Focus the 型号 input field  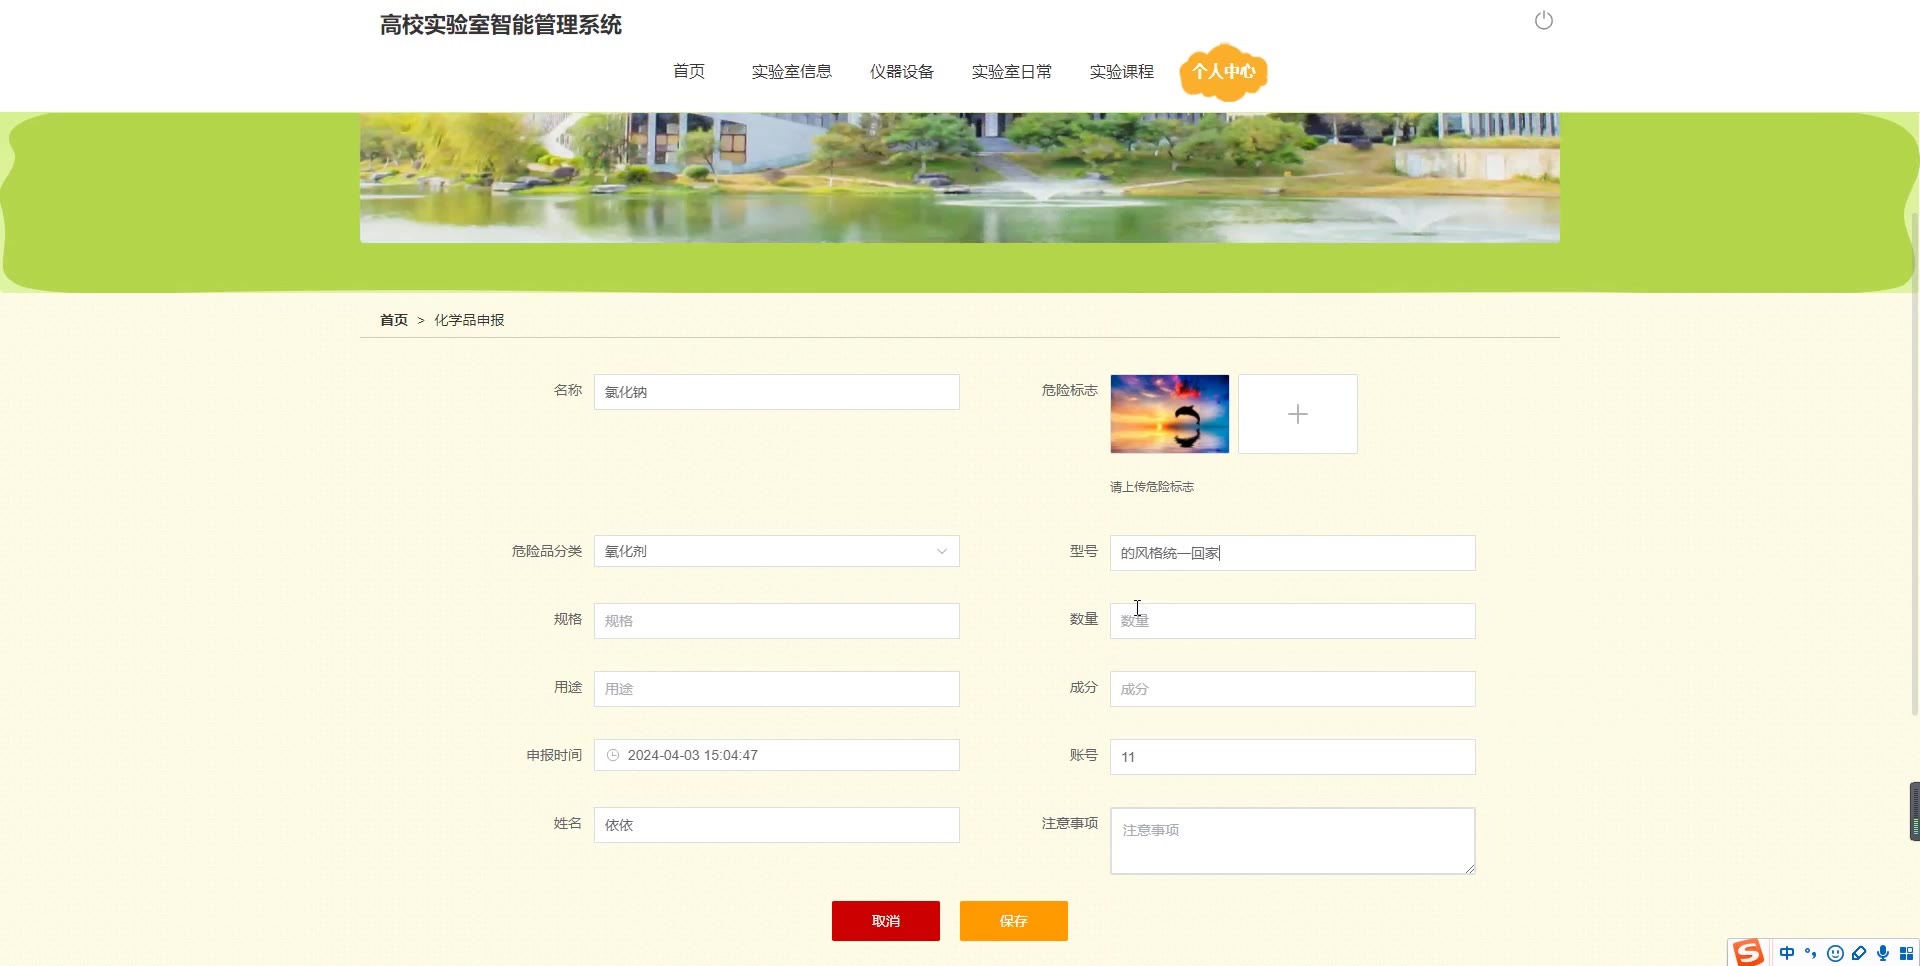click(x=1293, y=553)
